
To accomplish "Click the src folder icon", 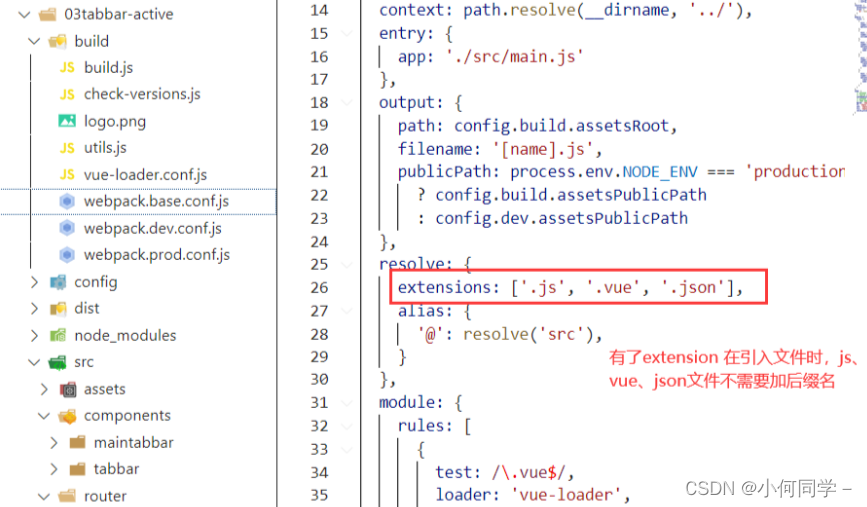I will tap(57, 363).
